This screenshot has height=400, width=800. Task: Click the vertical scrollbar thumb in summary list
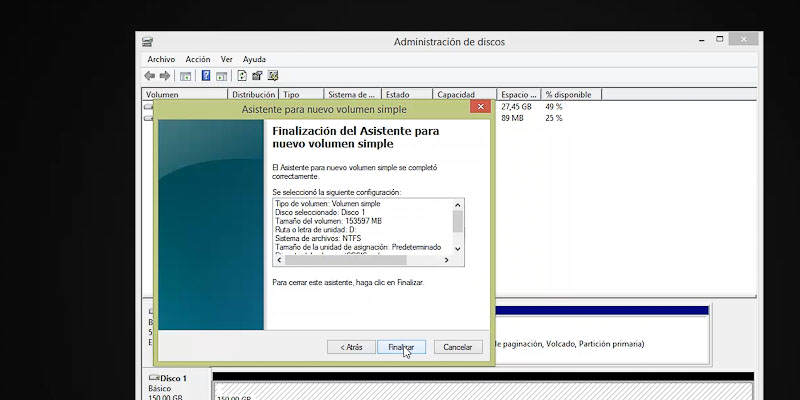[458, 221]
